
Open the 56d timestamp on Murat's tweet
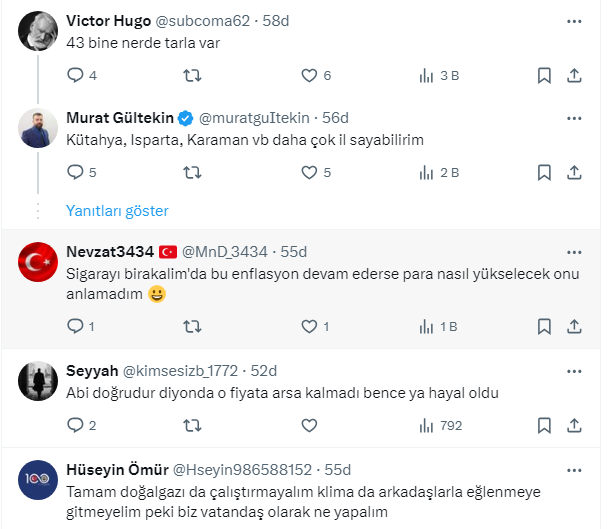(335, 116)
